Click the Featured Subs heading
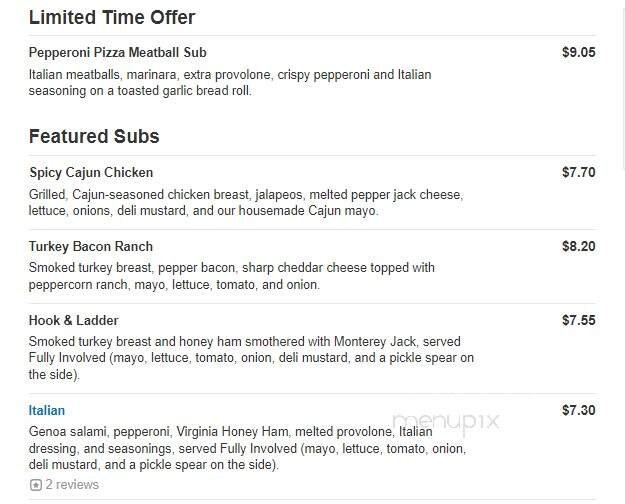This screenshot has height=504, width=625. point(94,137)
